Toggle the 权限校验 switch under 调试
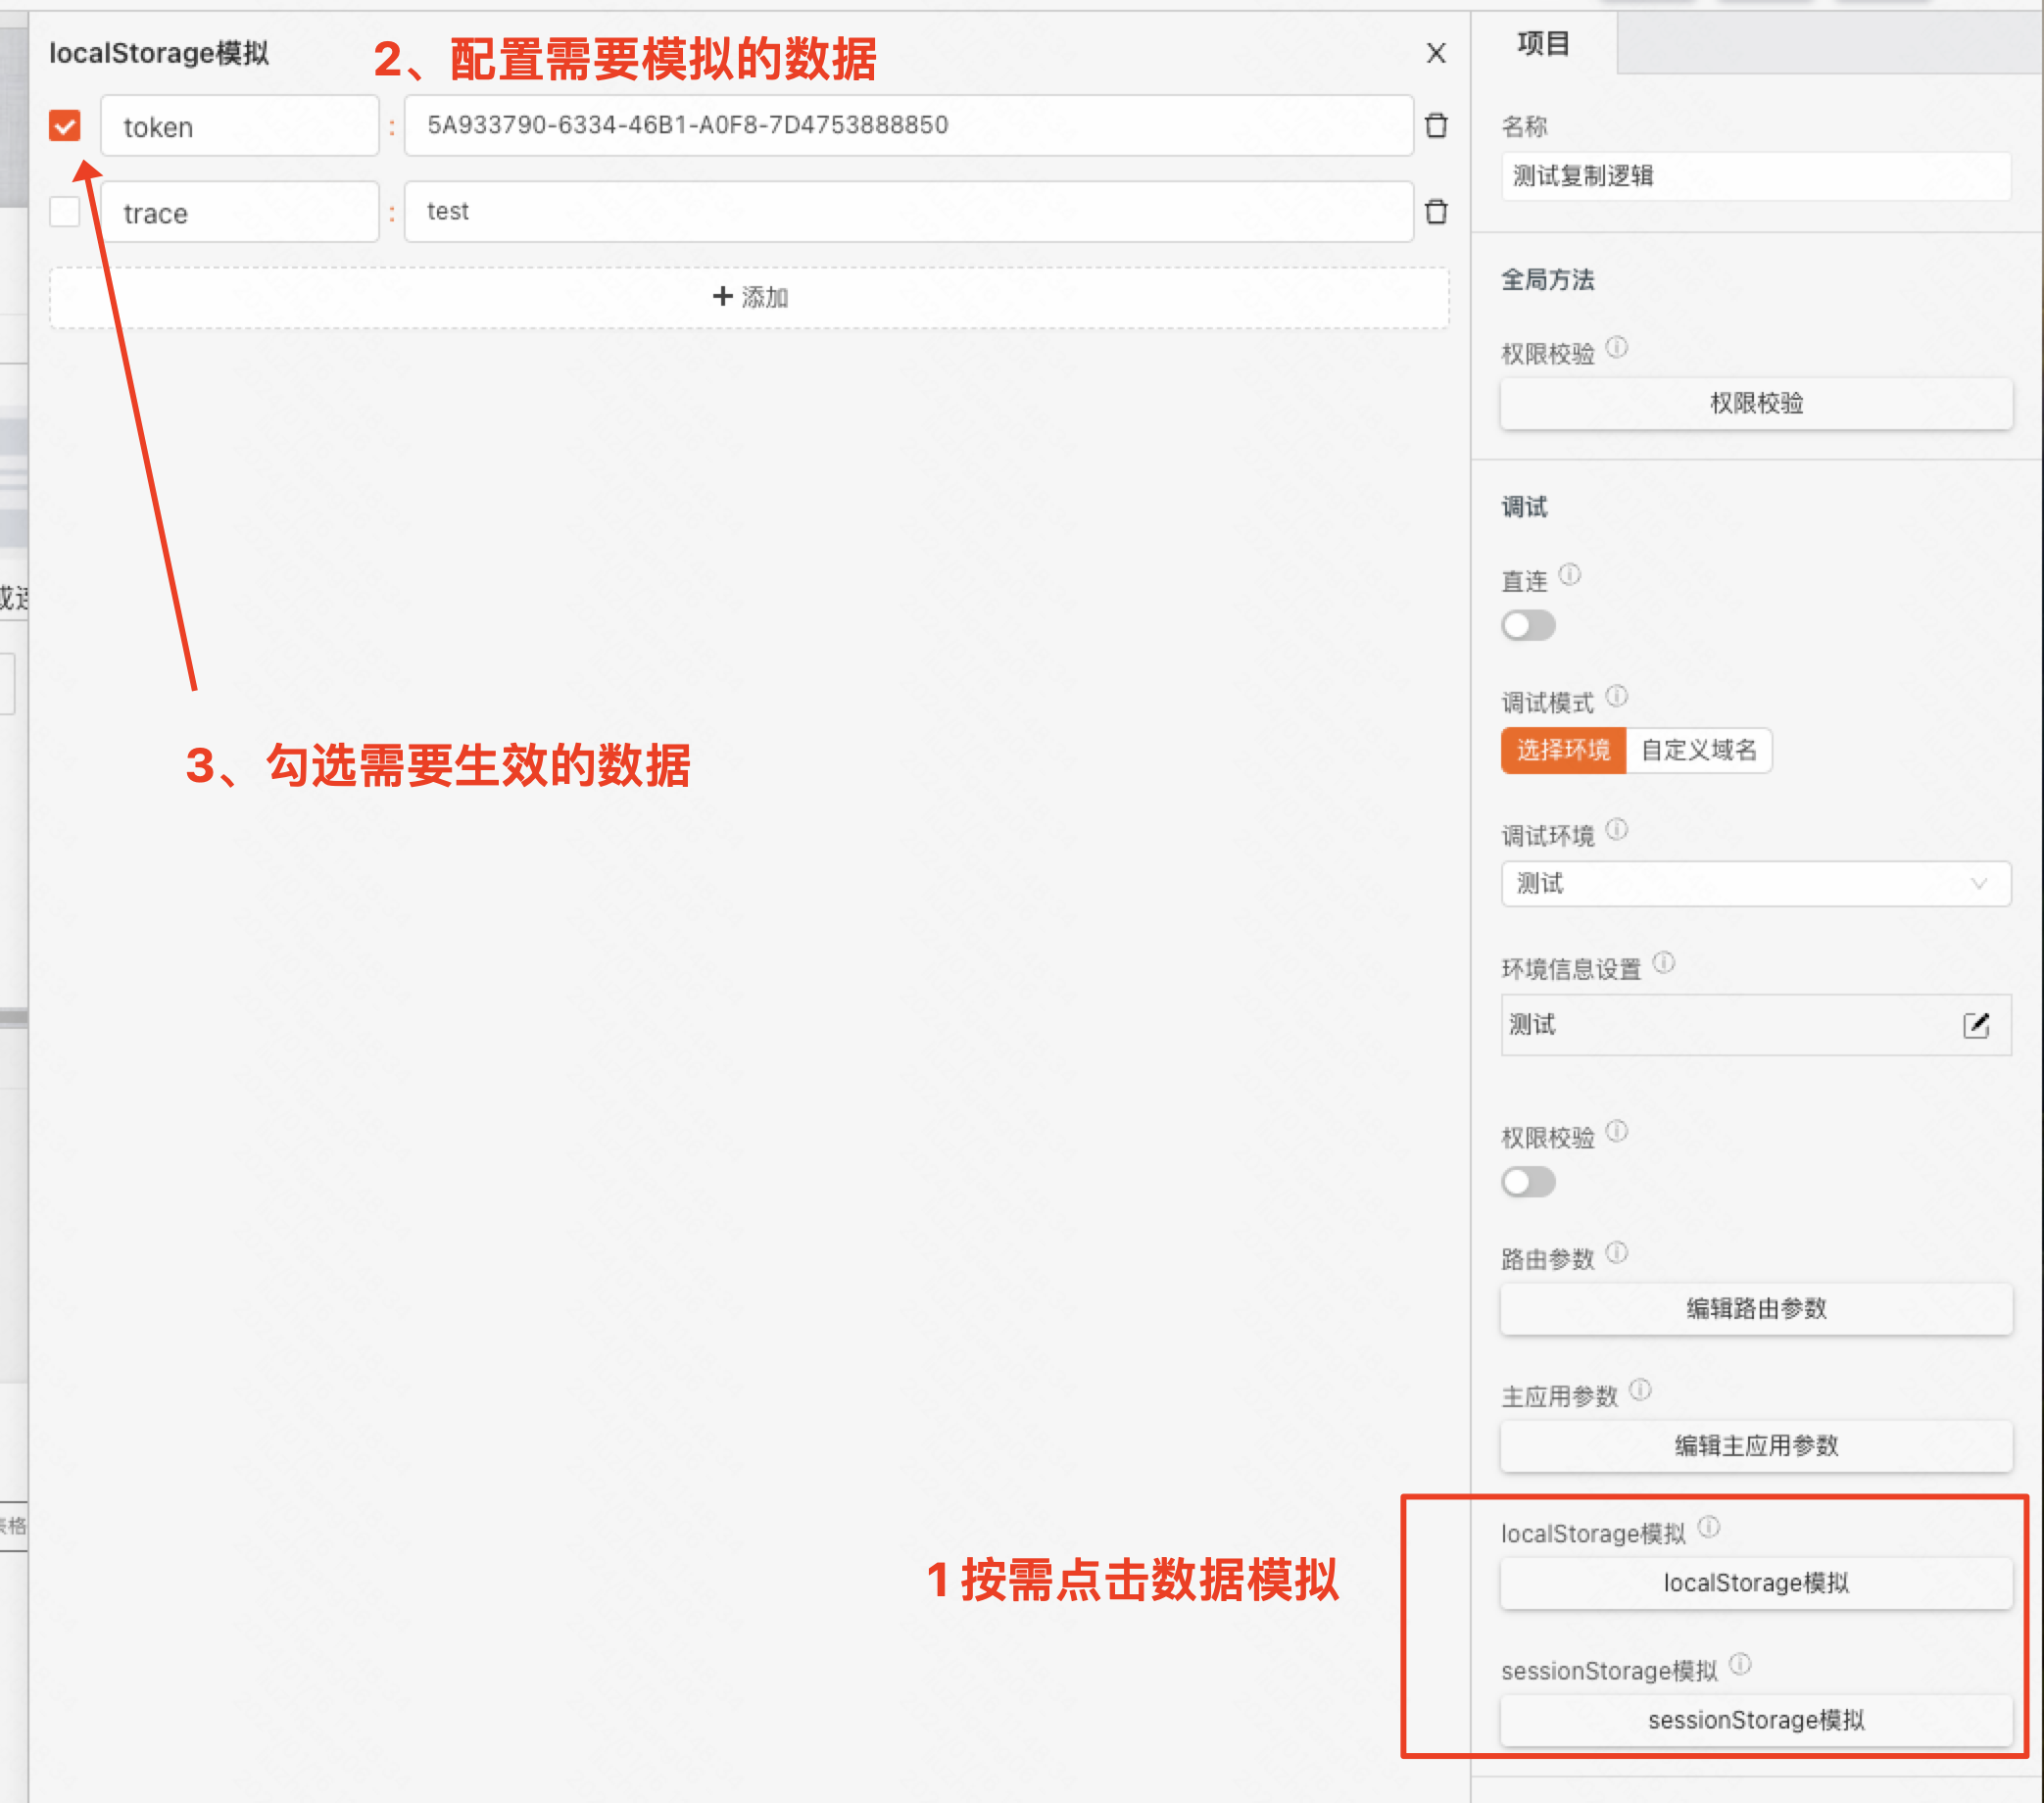2044x1803 pixels. click(x=1528, y=1182)
